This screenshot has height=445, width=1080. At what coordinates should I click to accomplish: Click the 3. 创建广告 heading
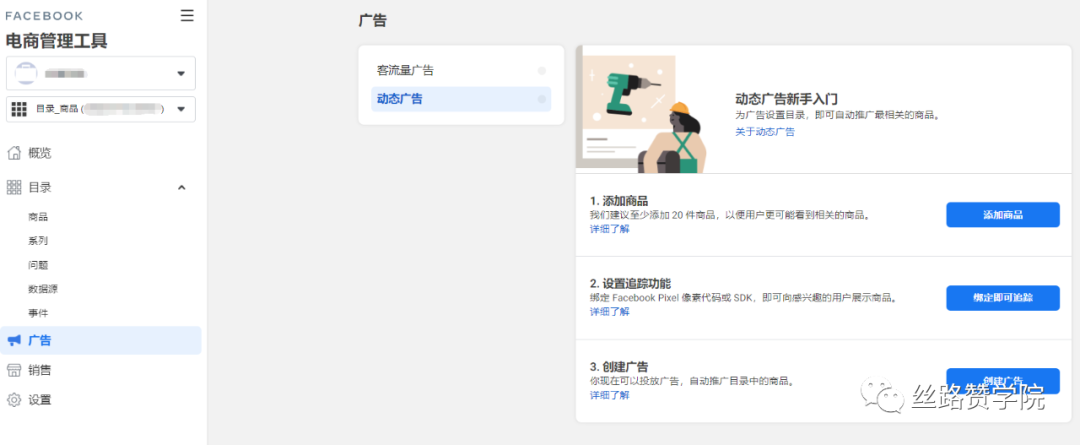[619, 366]
